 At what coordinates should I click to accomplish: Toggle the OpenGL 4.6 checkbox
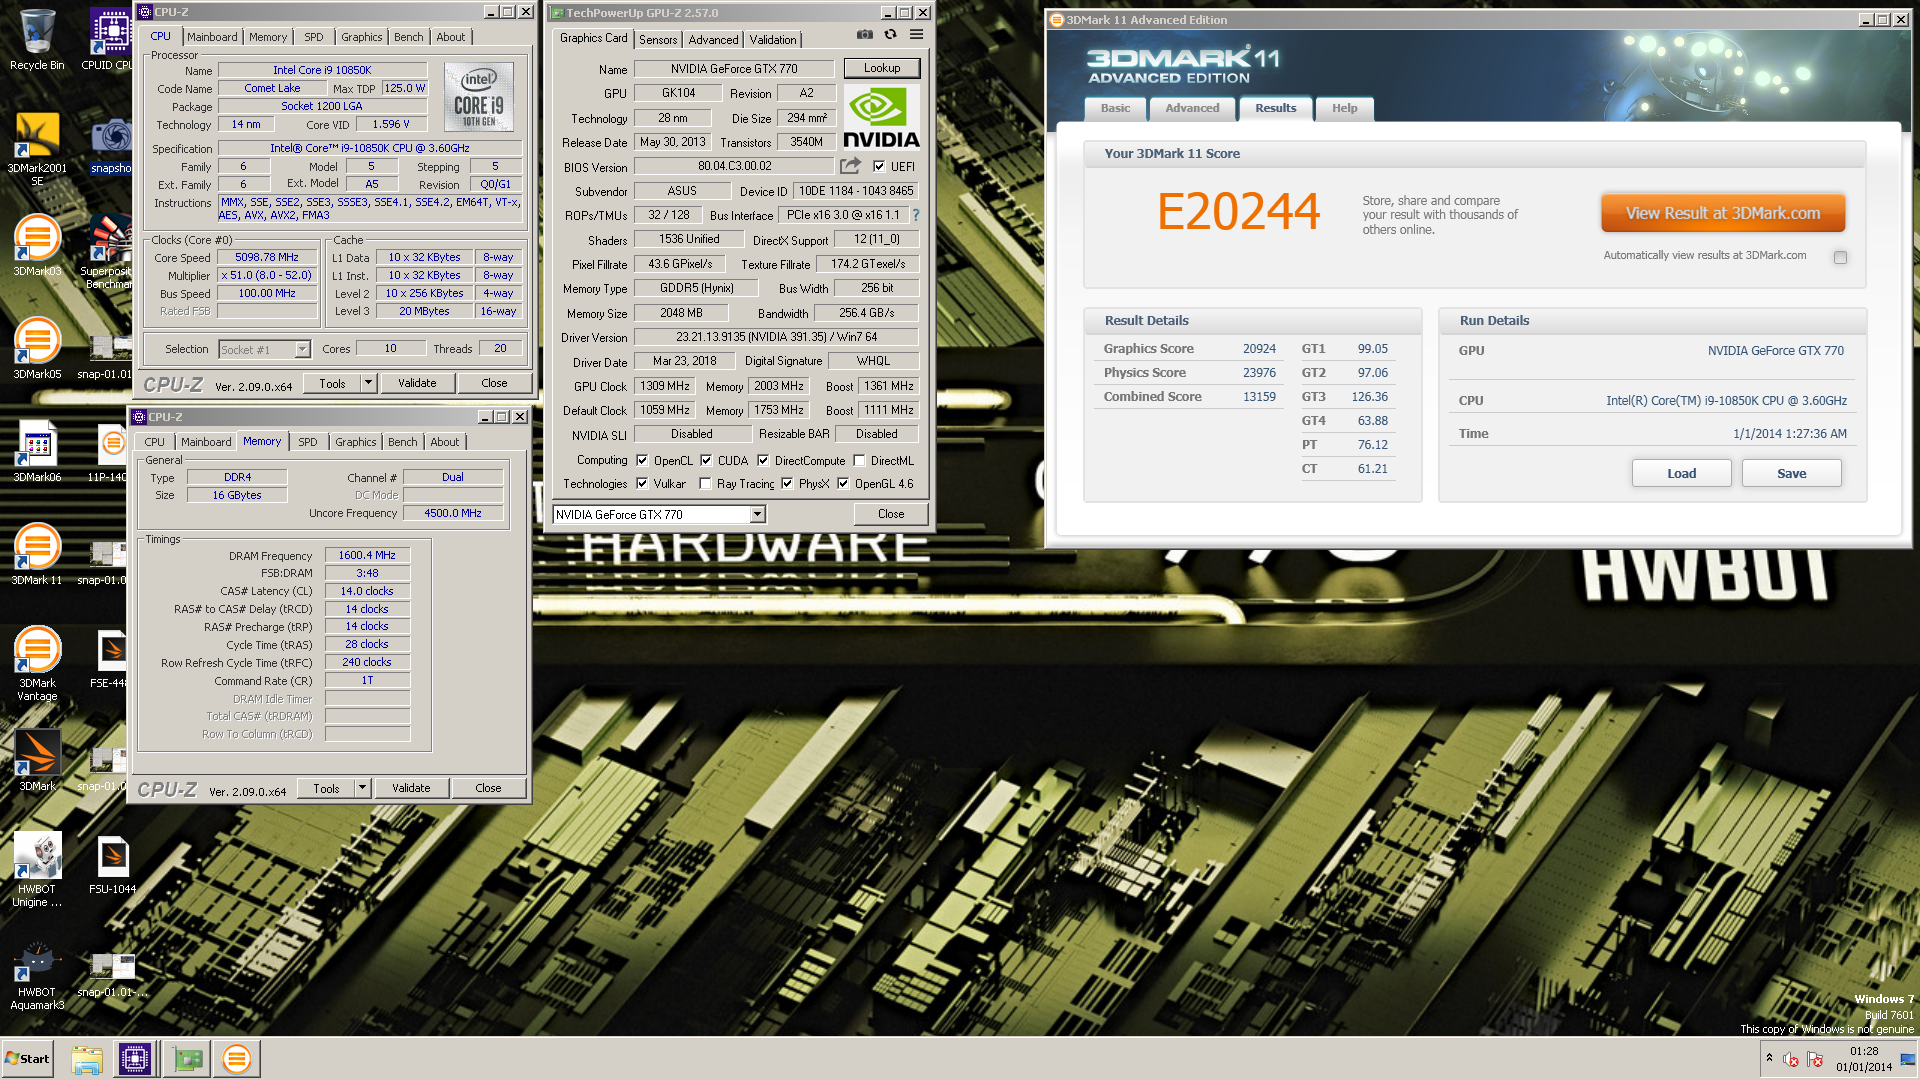843,484
